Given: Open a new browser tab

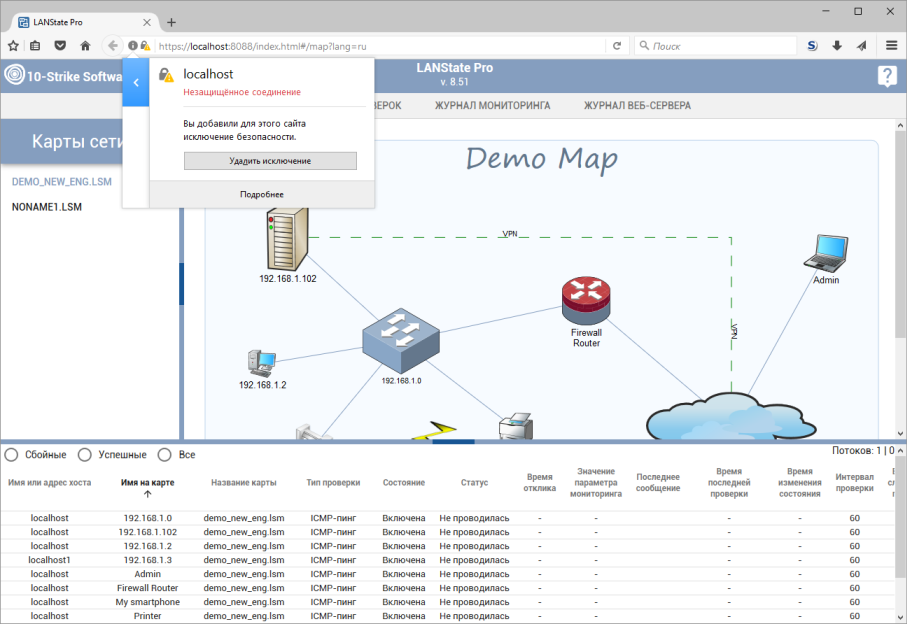Looking at the screenshot, I should pyautogui.click(x=171, y=22).
